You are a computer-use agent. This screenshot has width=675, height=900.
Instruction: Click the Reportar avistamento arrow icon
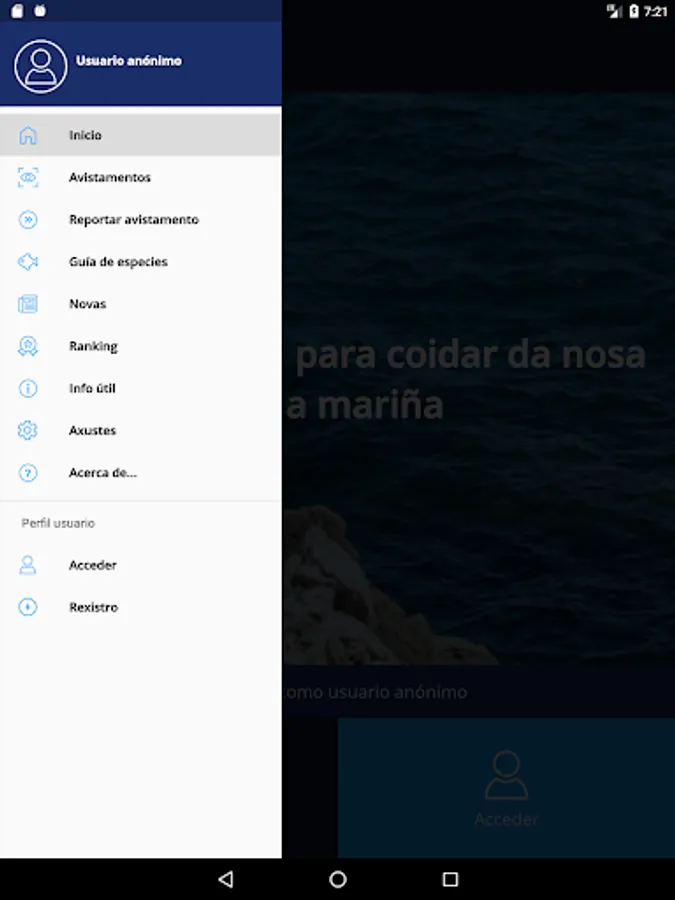[x=28, y=220]
